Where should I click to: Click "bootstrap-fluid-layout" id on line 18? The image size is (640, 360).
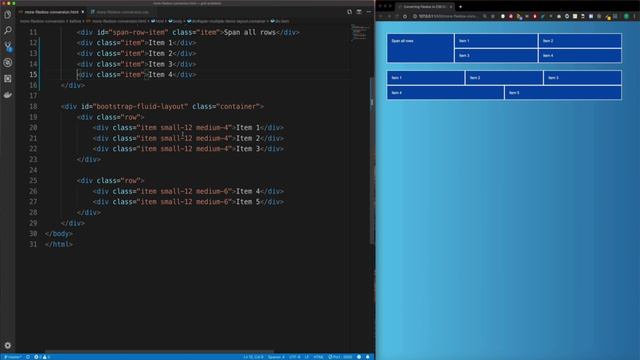[141, 107]
